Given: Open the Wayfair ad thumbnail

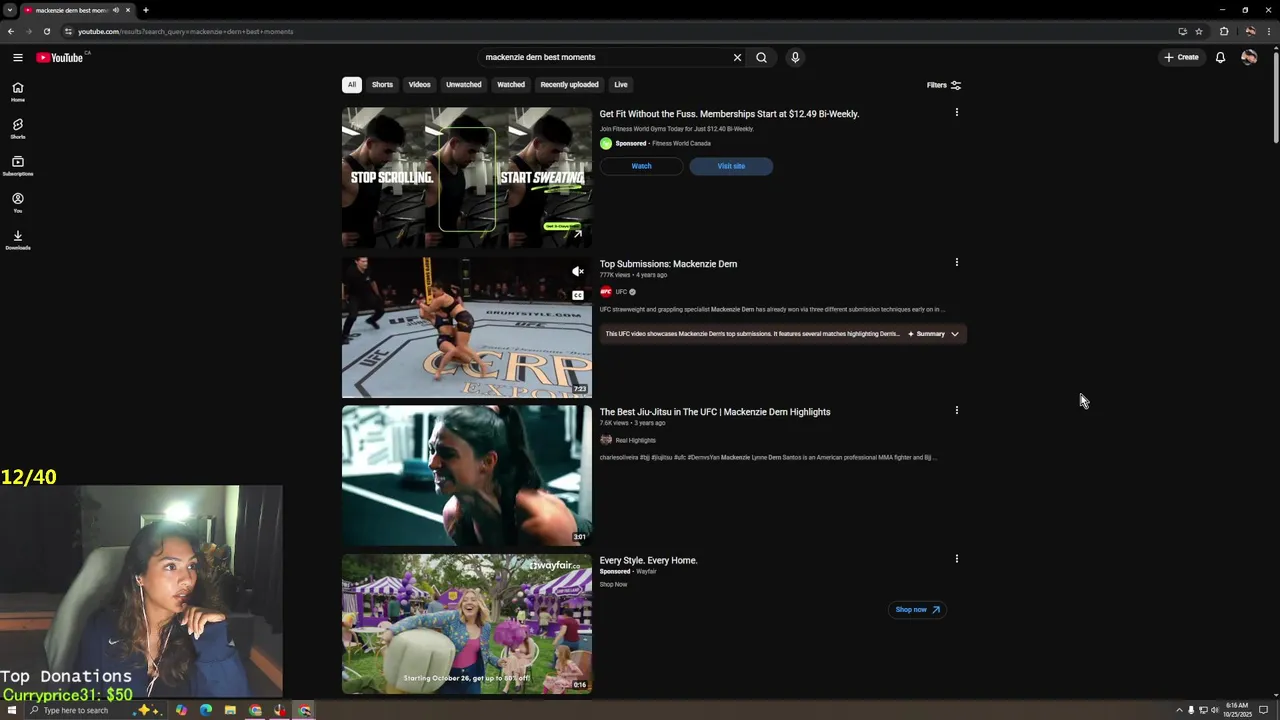Looking at the screenshot, I should [x=467, y=624].
